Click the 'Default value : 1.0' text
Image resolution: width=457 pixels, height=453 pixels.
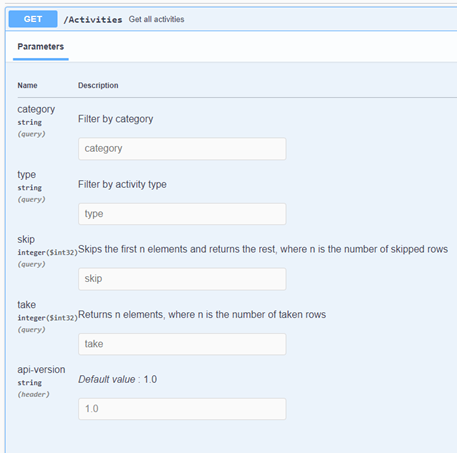[117, 379]
